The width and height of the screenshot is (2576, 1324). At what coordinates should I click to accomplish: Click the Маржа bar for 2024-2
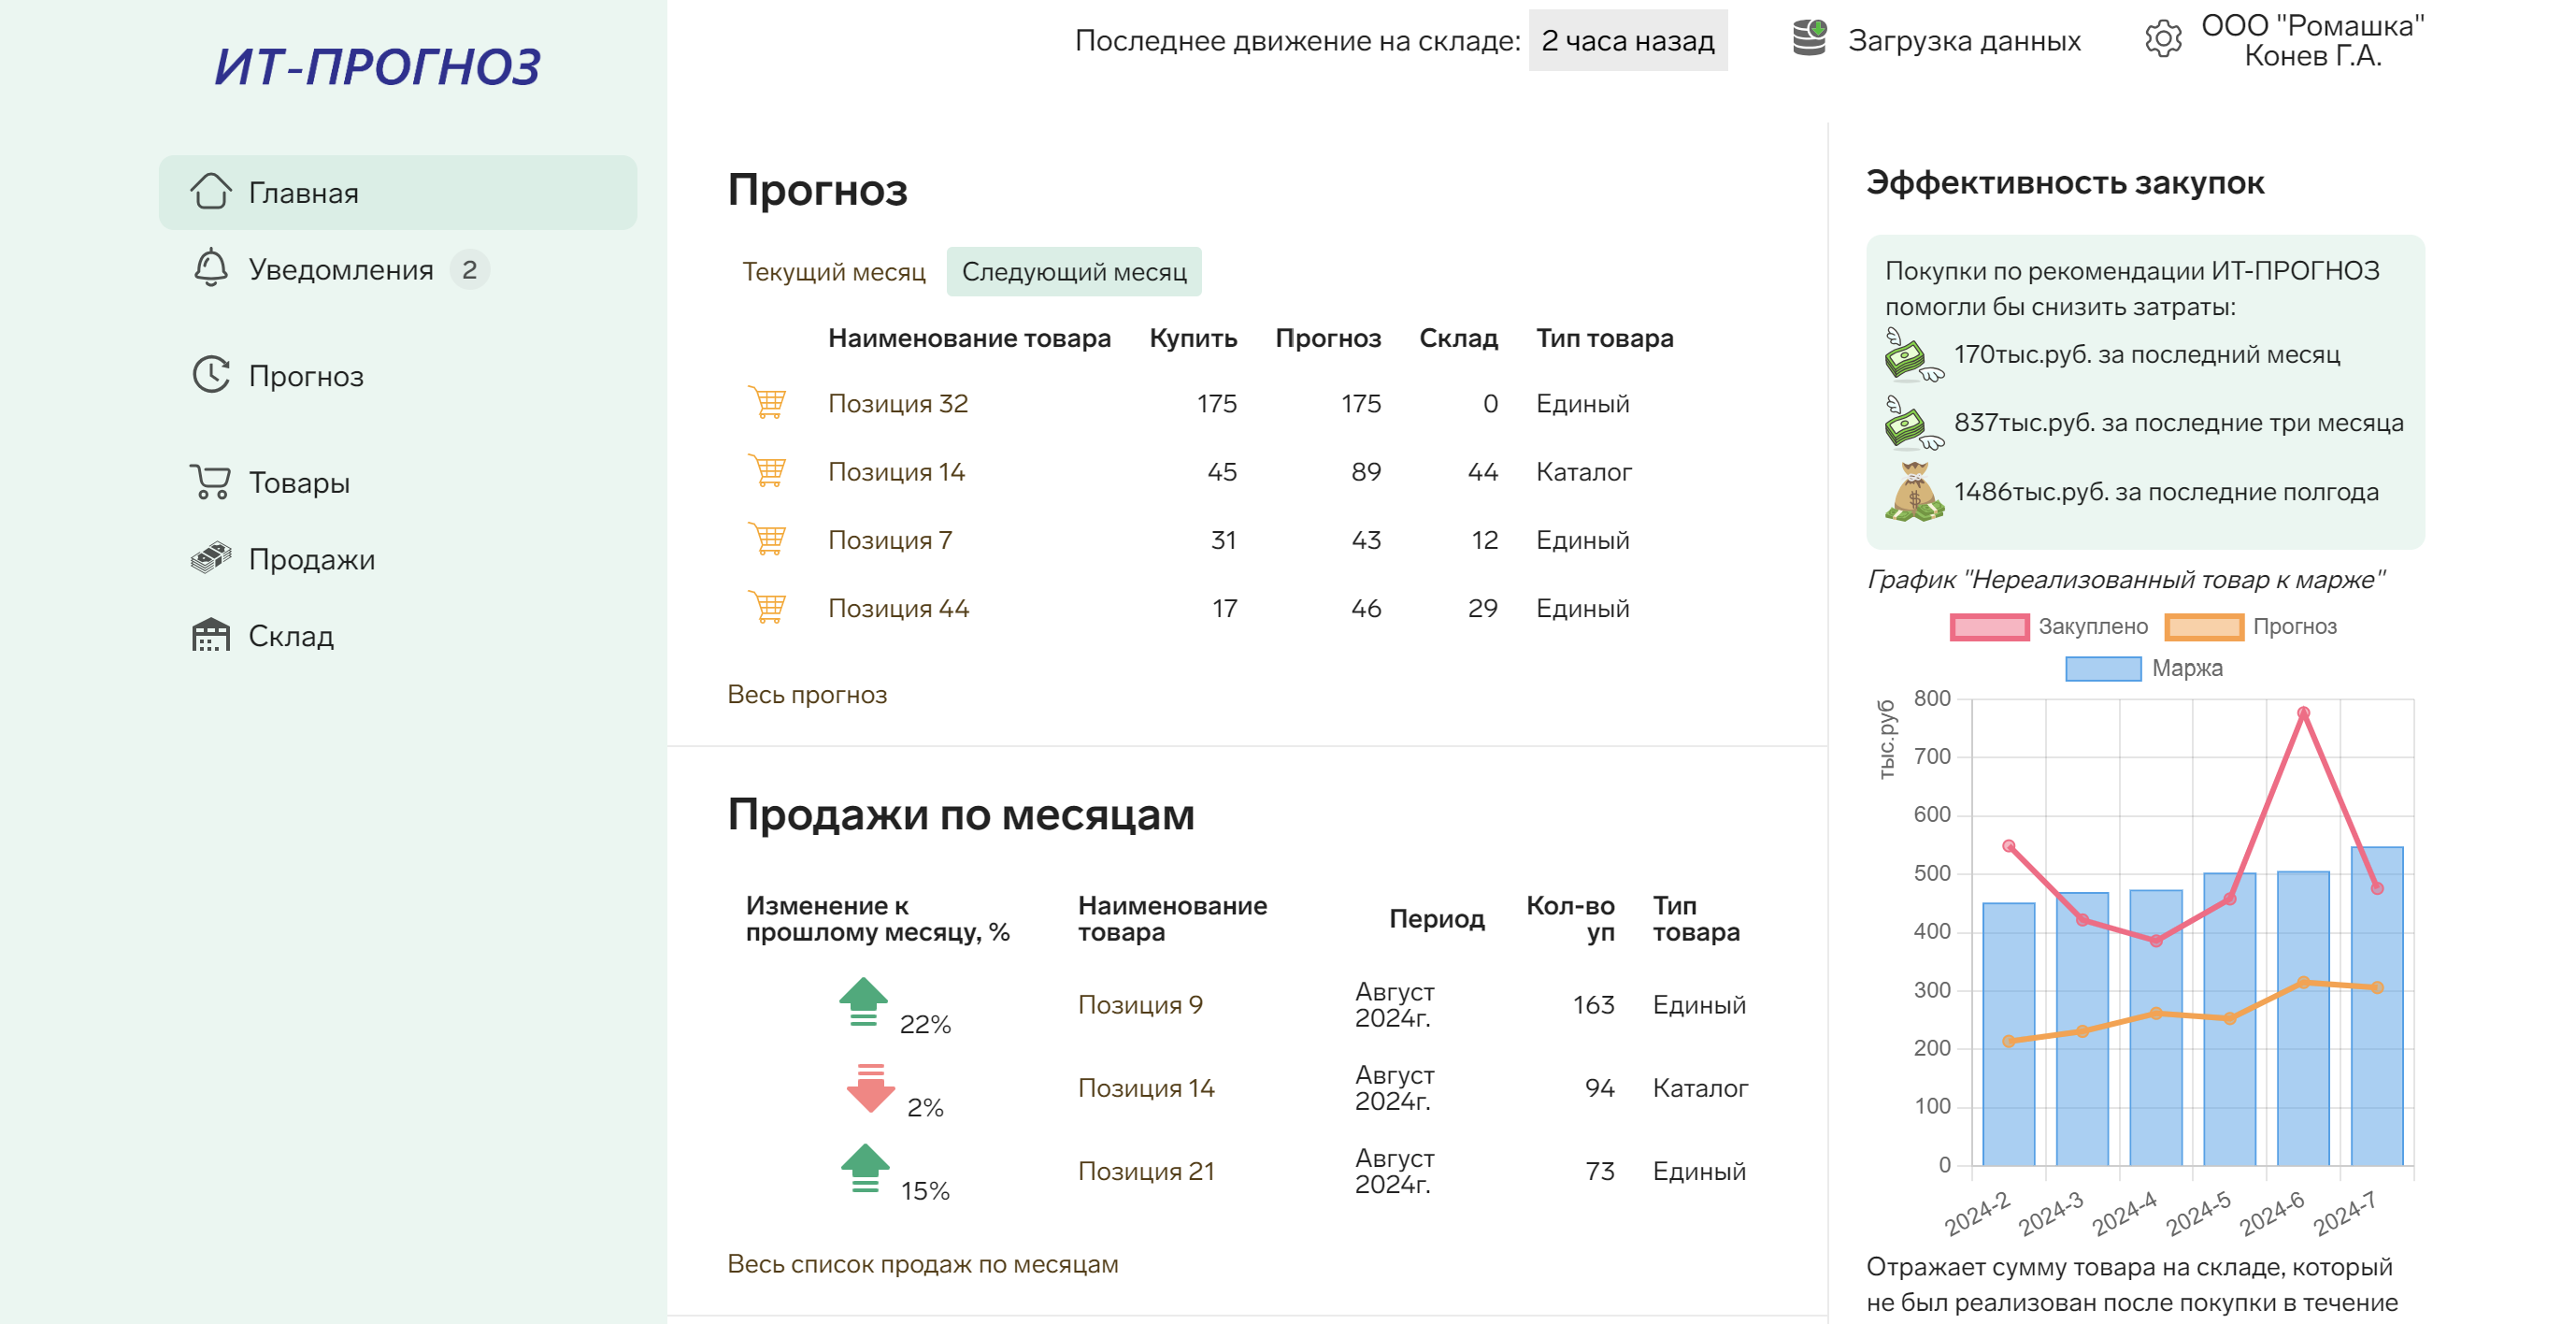click(2008, 1033)
